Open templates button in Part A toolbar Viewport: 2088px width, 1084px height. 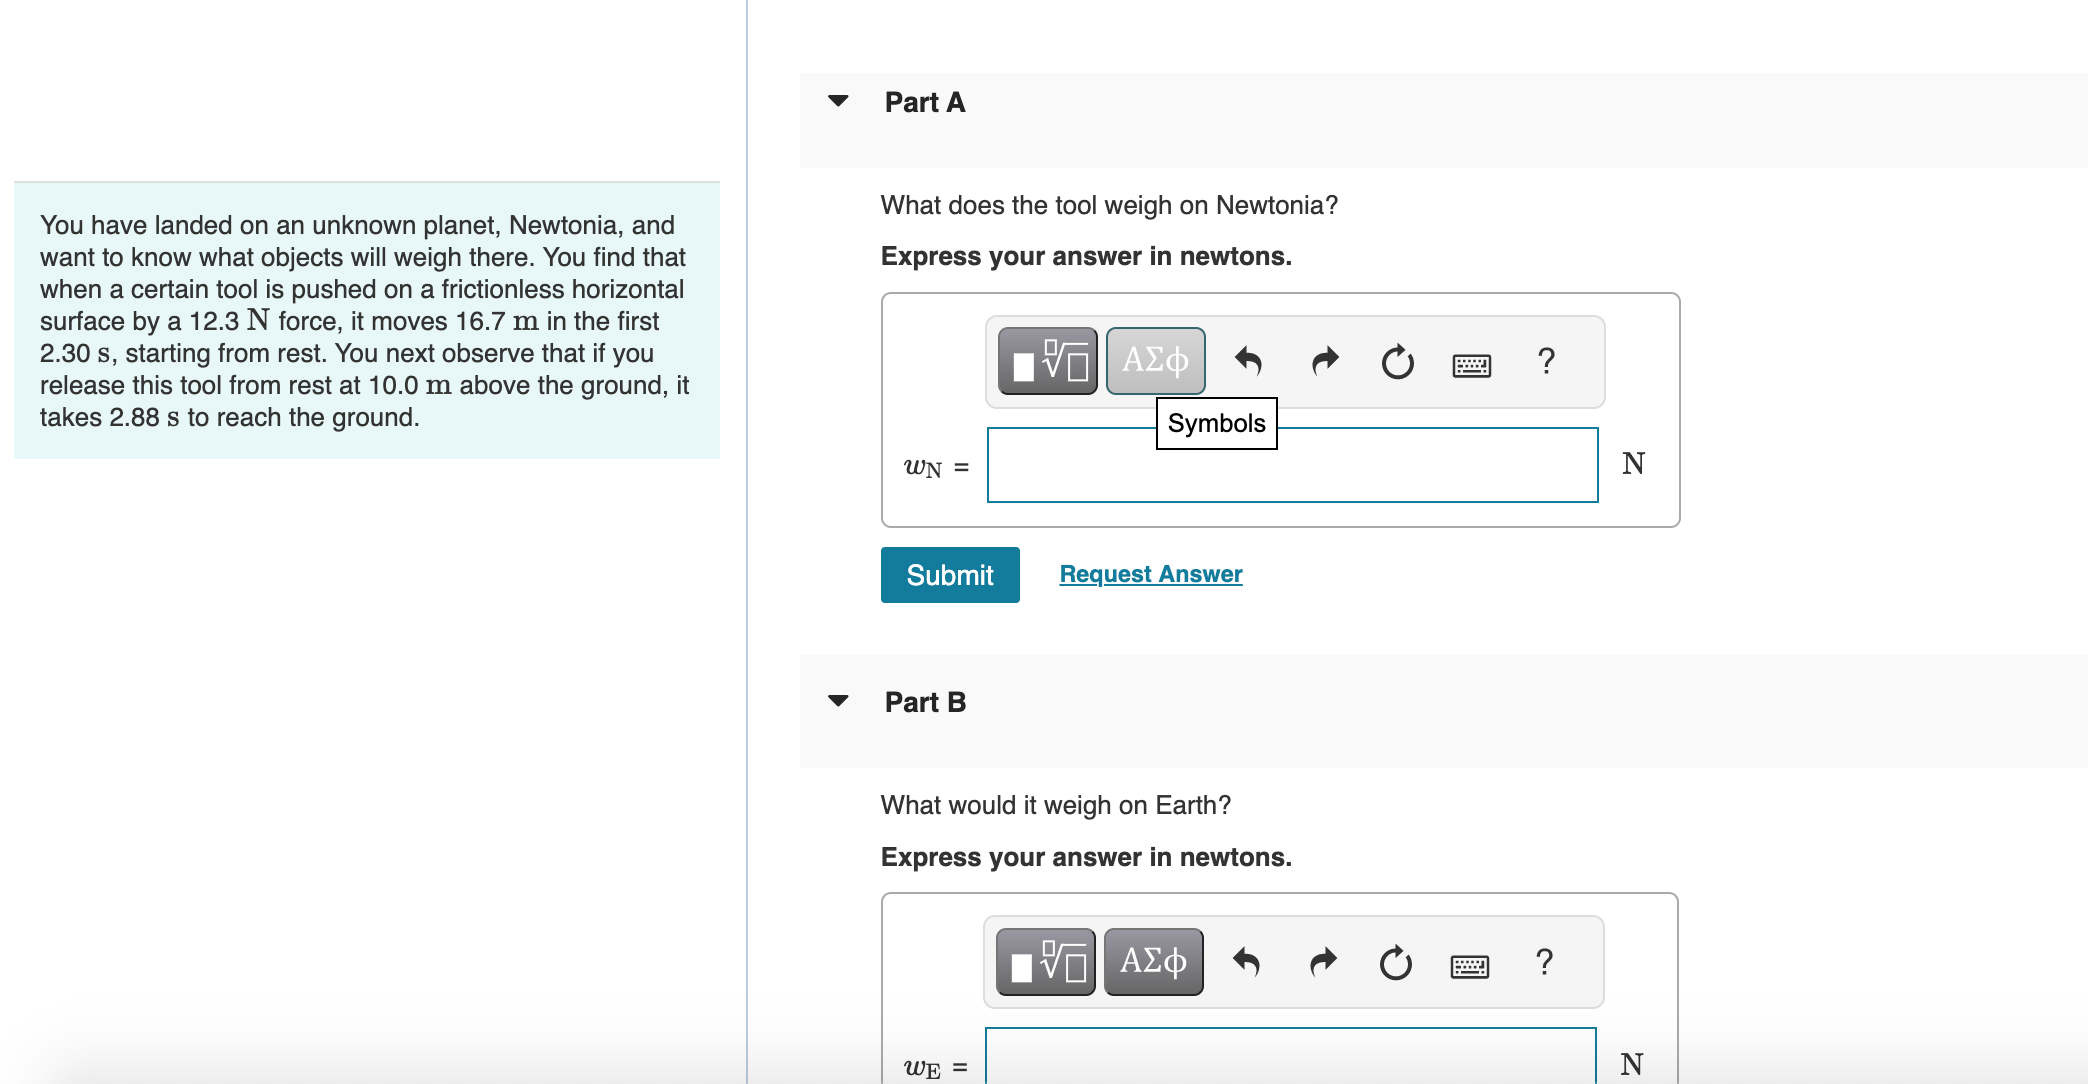[x=1047, y=361]
